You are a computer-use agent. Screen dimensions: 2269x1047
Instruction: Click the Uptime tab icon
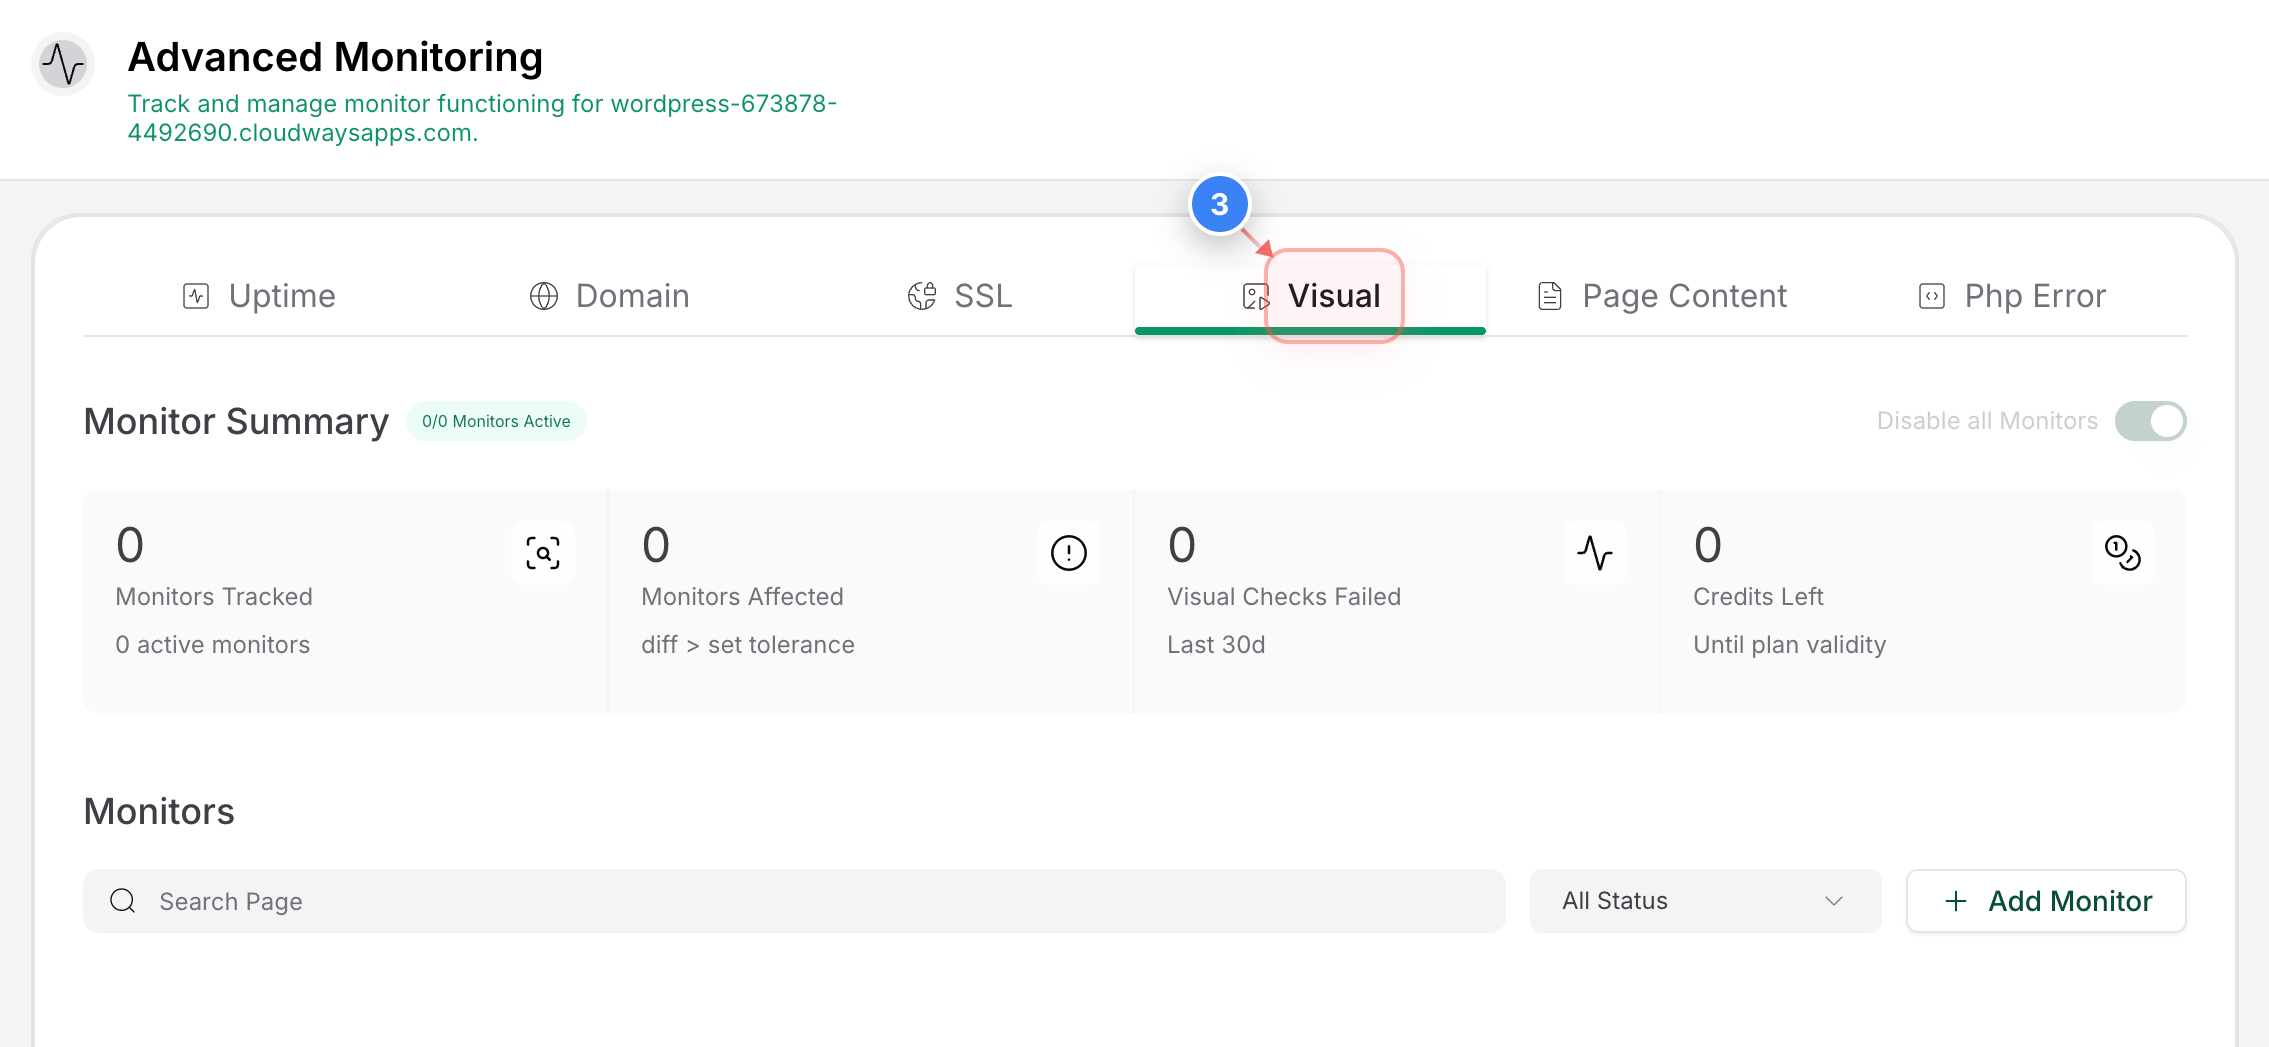pos(196,296)
